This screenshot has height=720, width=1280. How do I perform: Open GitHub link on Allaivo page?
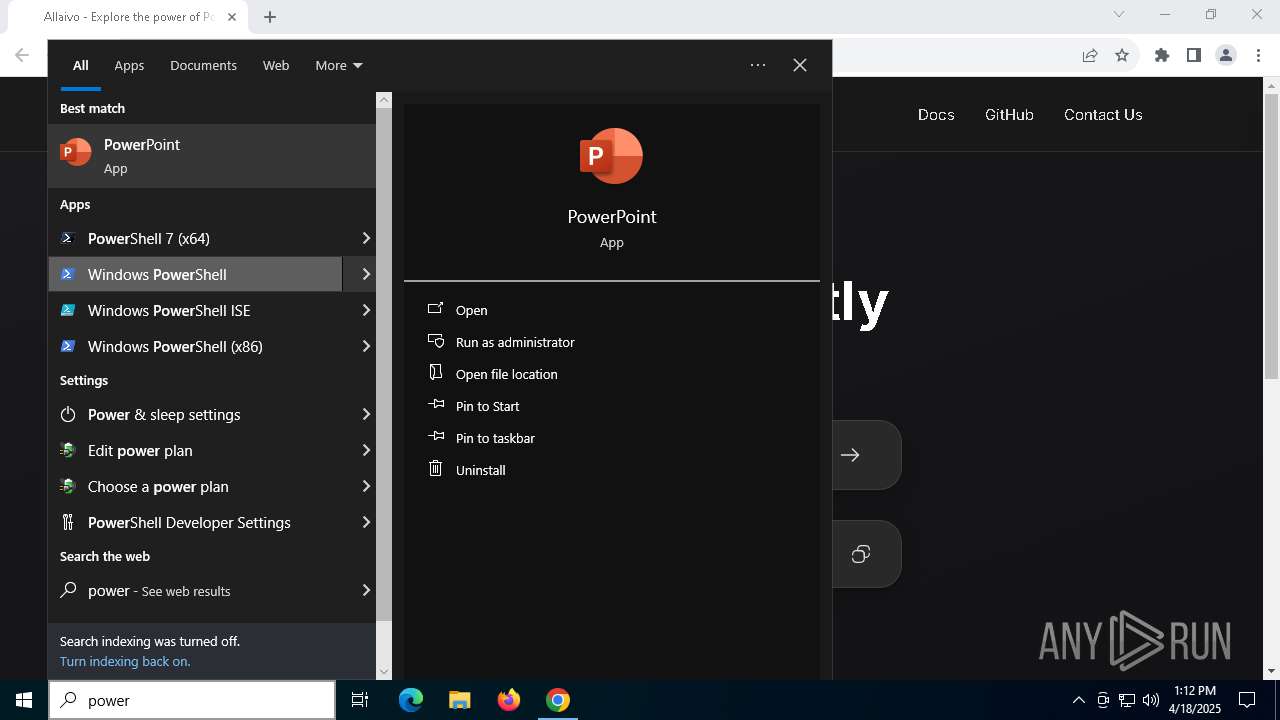[1009, 114]
